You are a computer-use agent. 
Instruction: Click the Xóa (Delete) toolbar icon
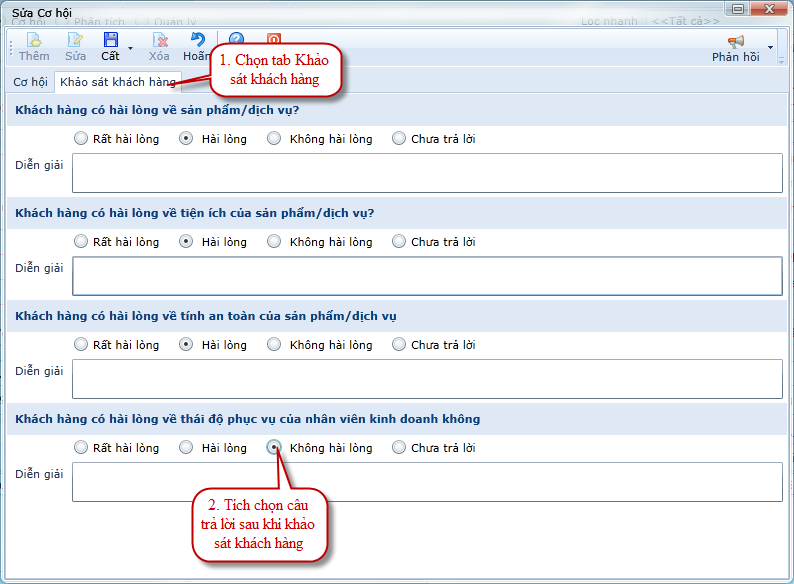pos(160,41)
